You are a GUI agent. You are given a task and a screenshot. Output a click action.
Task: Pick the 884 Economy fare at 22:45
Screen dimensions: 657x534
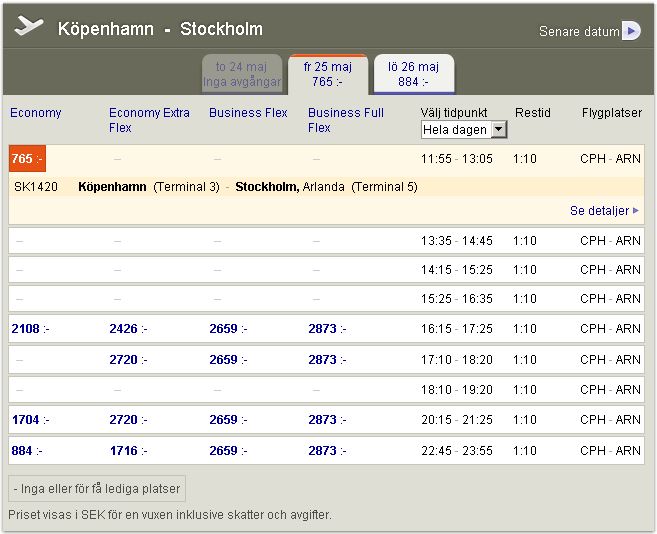[27, 451]
